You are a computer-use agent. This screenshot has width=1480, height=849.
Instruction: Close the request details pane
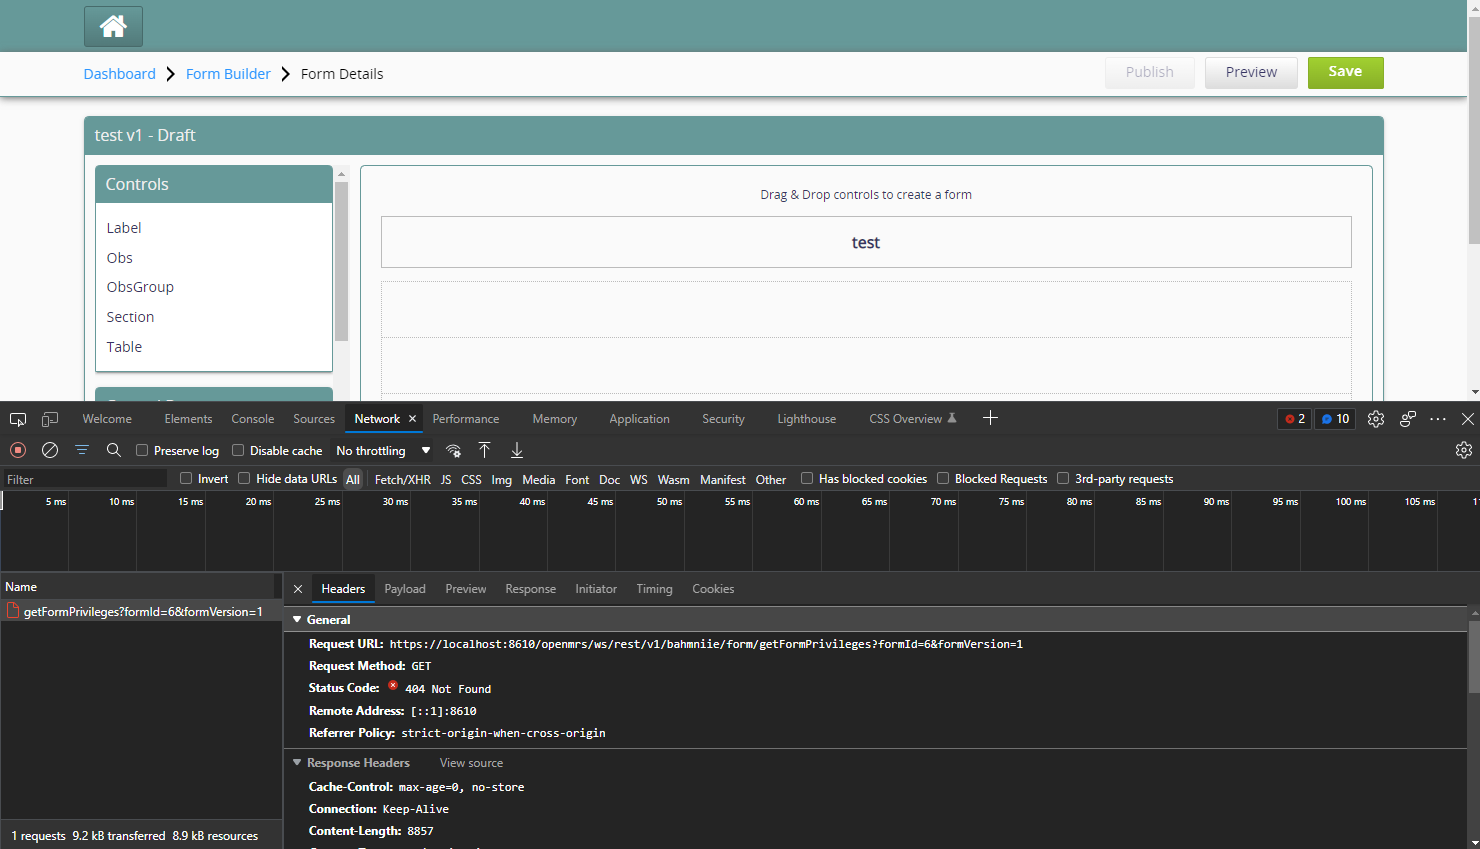[298, 589]
